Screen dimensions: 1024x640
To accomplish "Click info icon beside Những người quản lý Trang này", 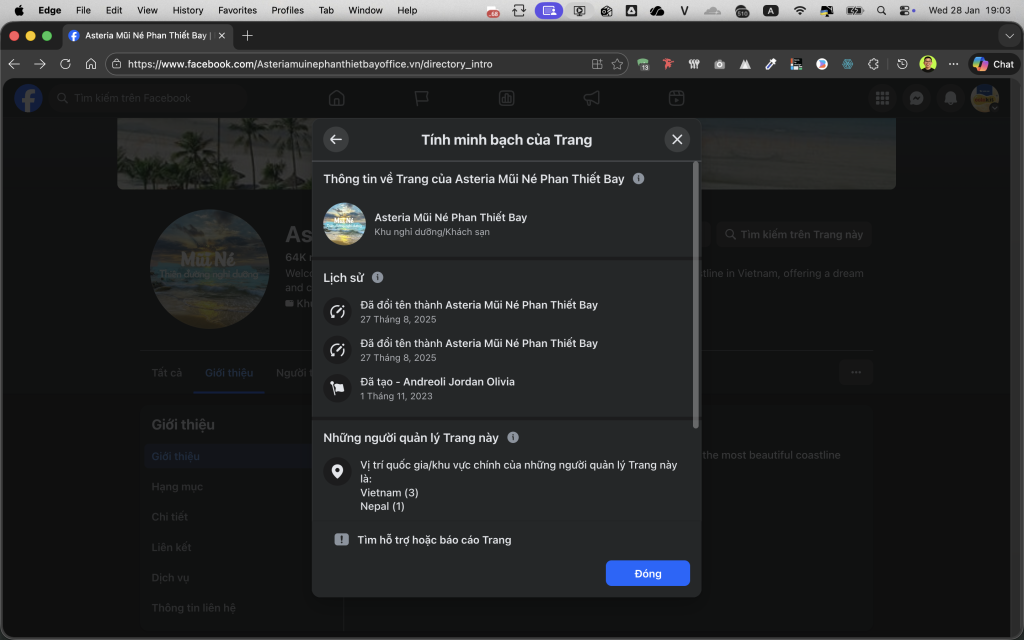I will tap(513, 438).
